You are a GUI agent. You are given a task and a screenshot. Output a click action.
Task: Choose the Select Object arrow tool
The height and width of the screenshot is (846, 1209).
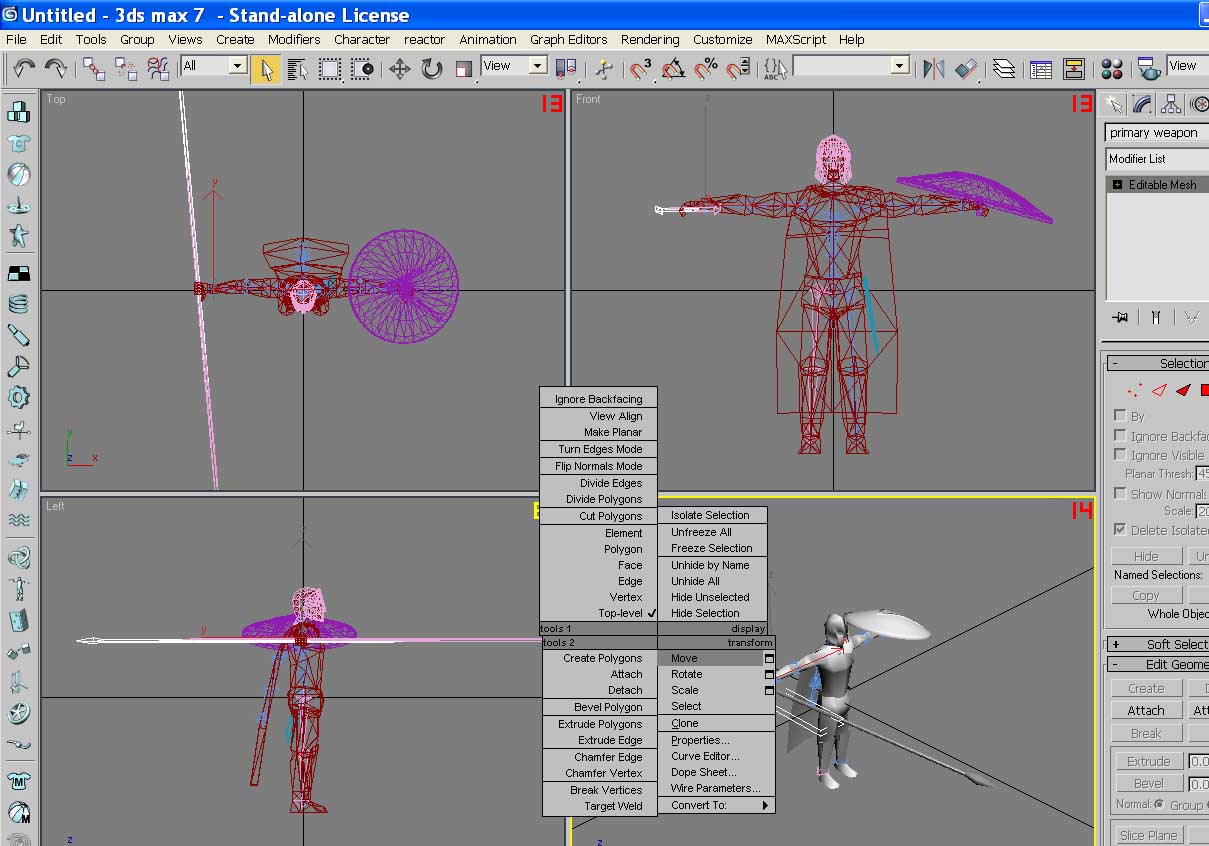266,68
